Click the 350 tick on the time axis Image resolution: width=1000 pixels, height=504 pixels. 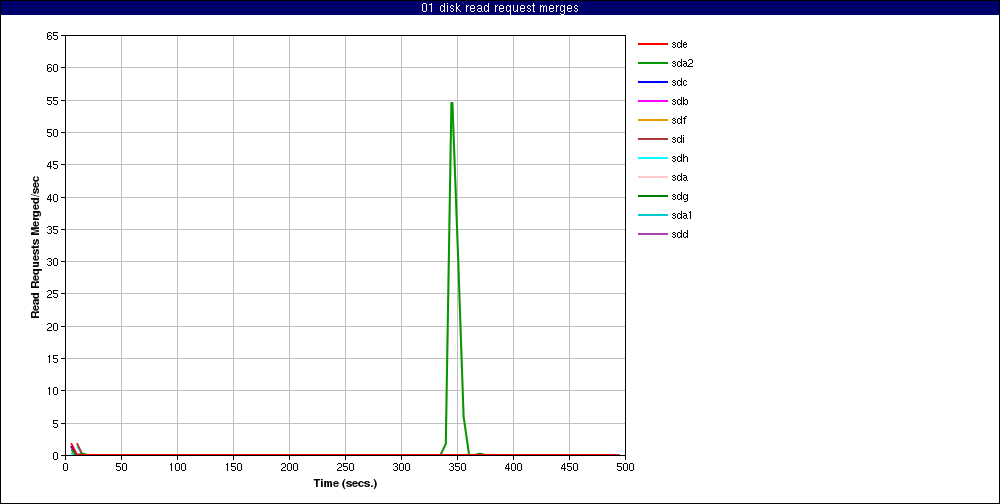[457, 467]
